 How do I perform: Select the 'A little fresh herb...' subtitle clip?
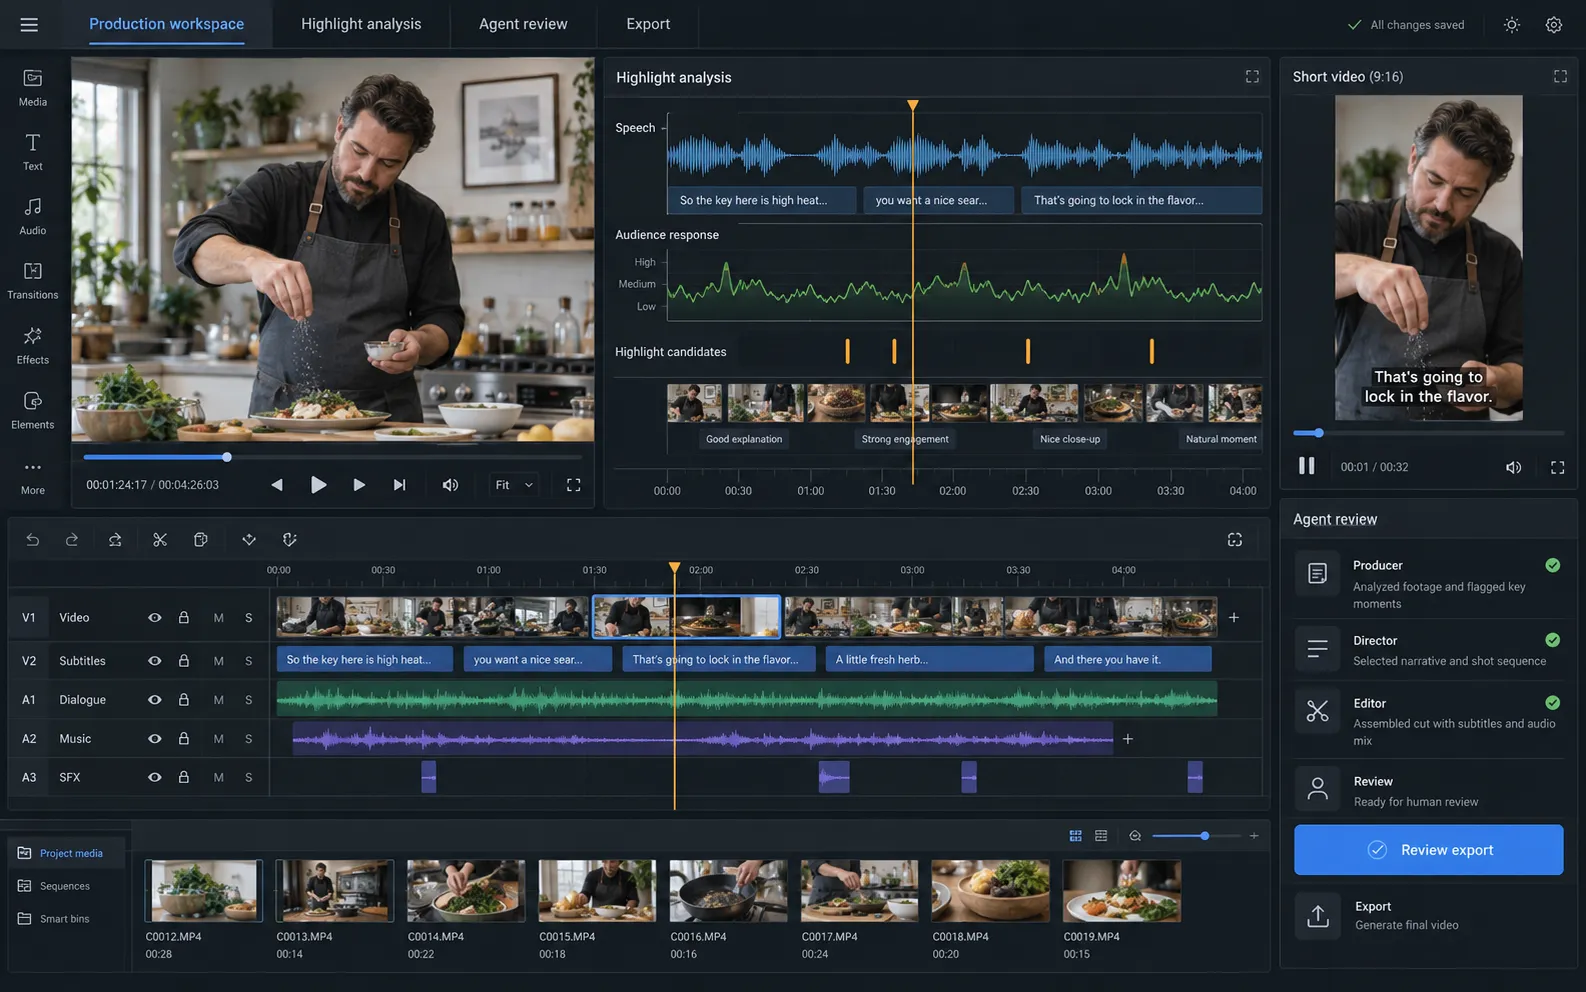click(929, 660)
